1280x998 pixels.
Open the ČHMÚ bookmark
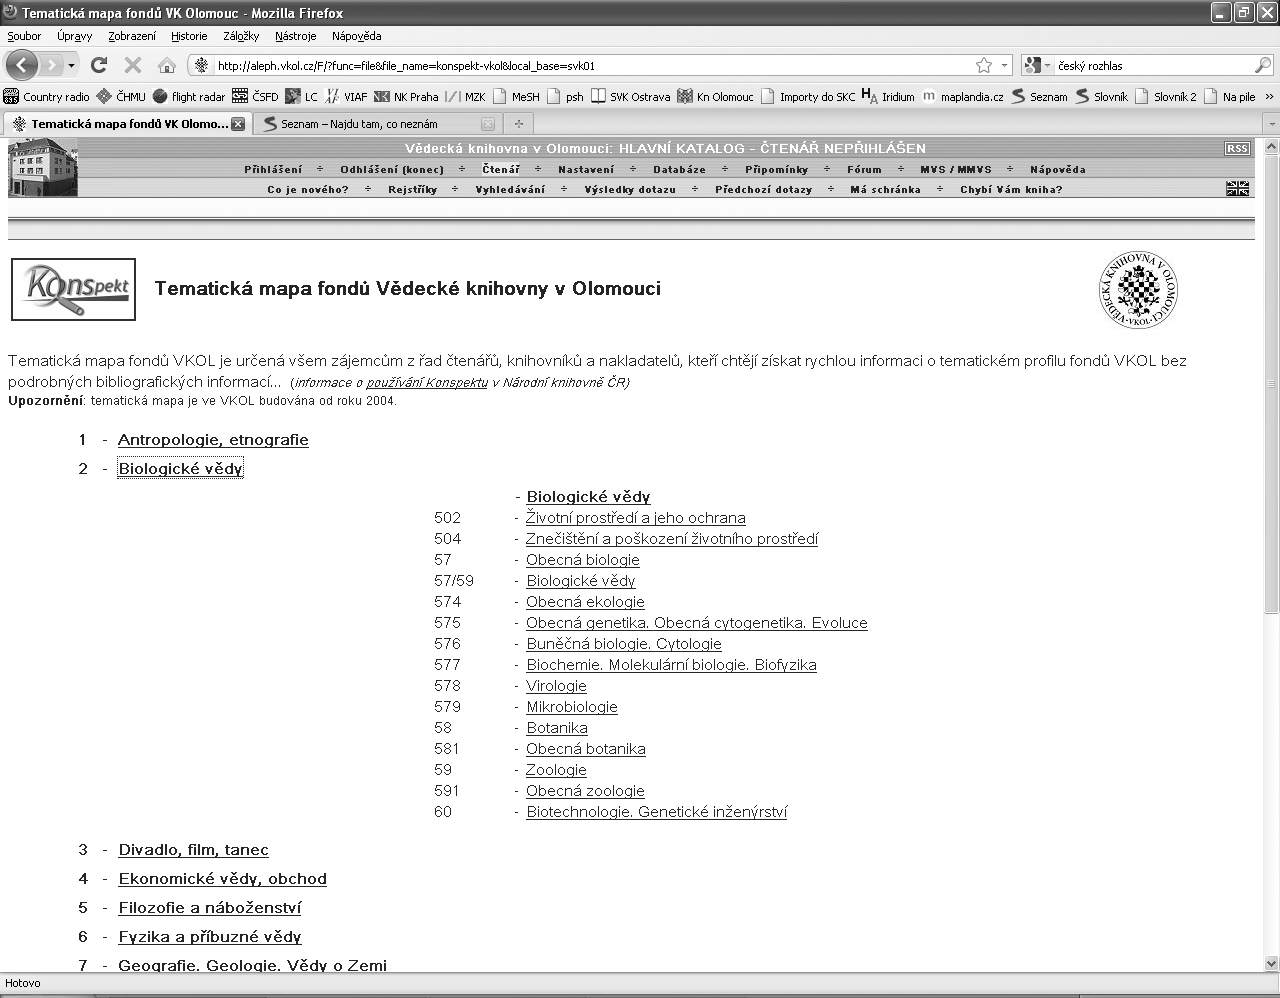point(121,97)
